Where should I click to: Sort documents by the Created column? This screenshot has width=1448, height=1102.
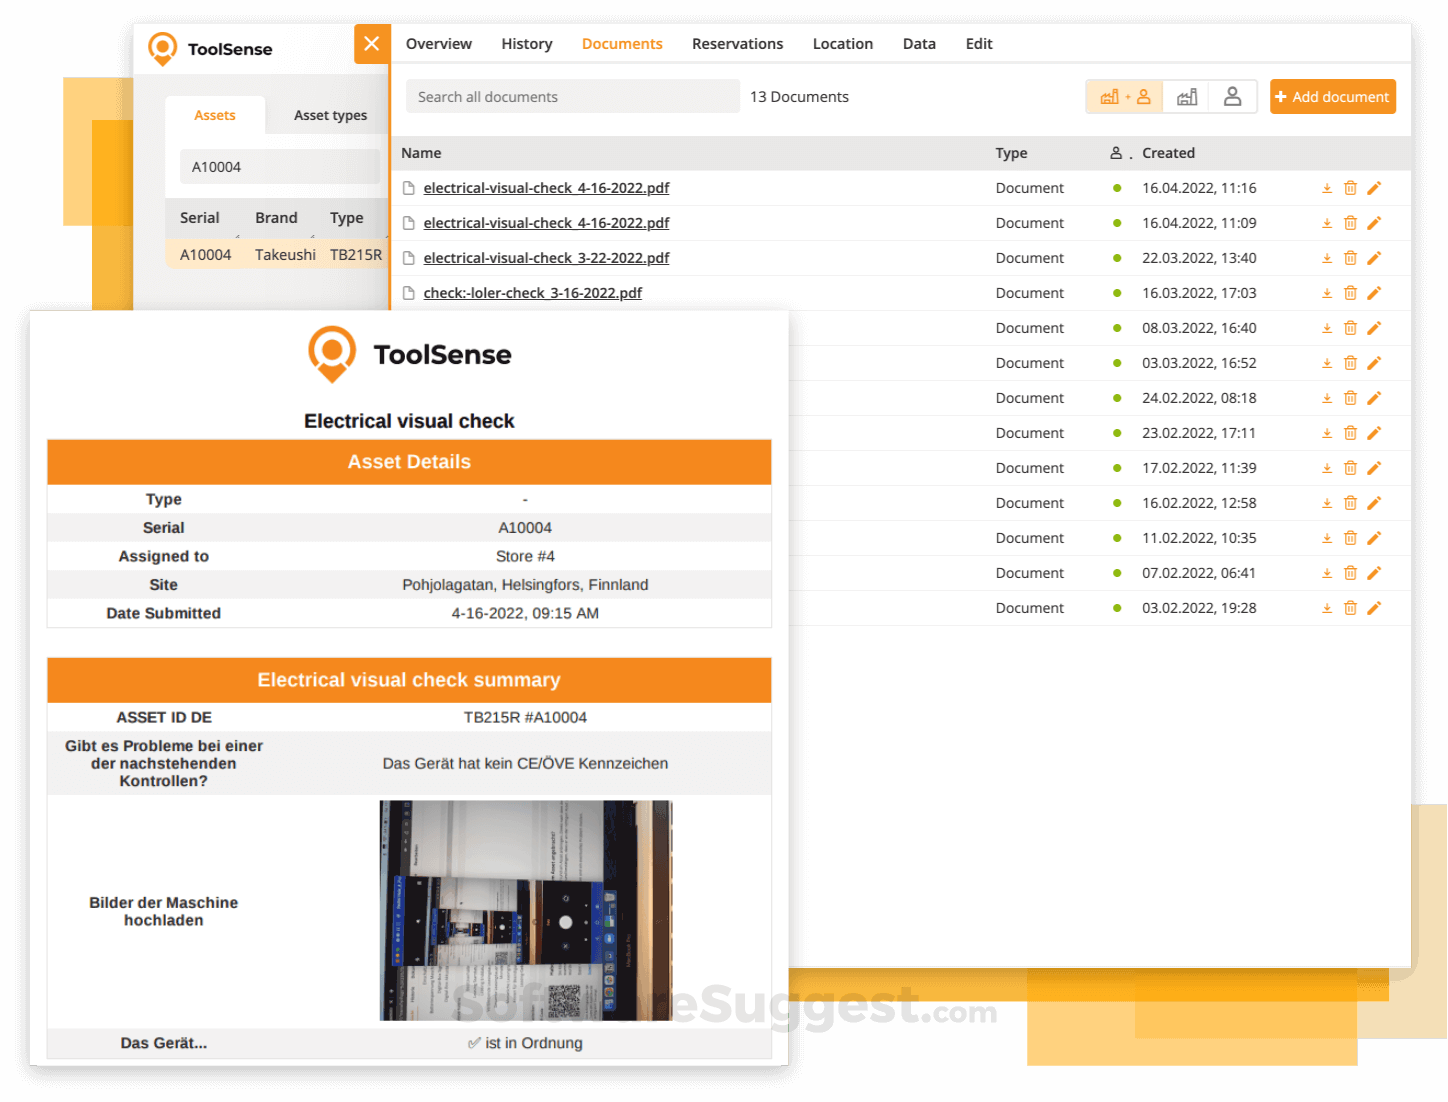click(x=1168, y=152)
